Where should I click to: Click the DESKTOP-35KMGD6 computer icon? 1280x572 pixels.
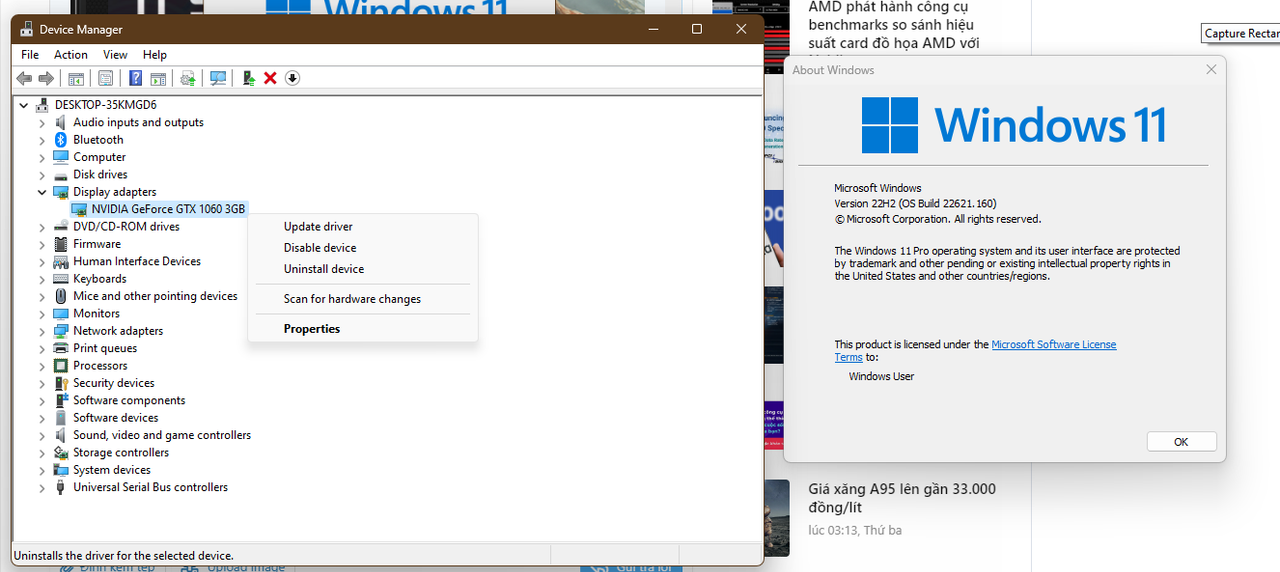pyautogui.click(x=43, y=104)
